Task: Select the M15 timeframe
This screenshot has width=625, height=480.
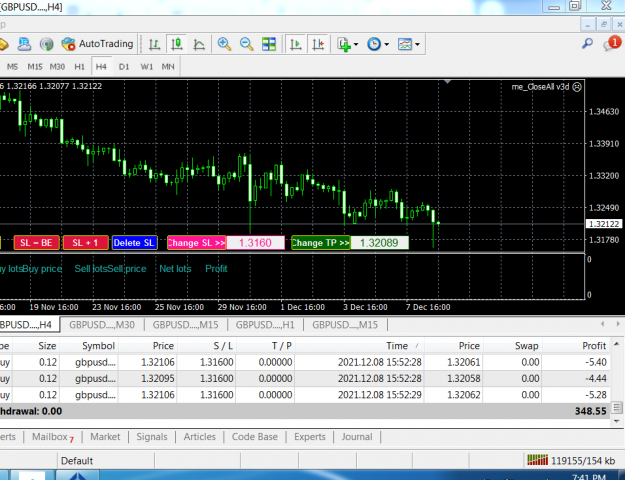Action: 35,67
